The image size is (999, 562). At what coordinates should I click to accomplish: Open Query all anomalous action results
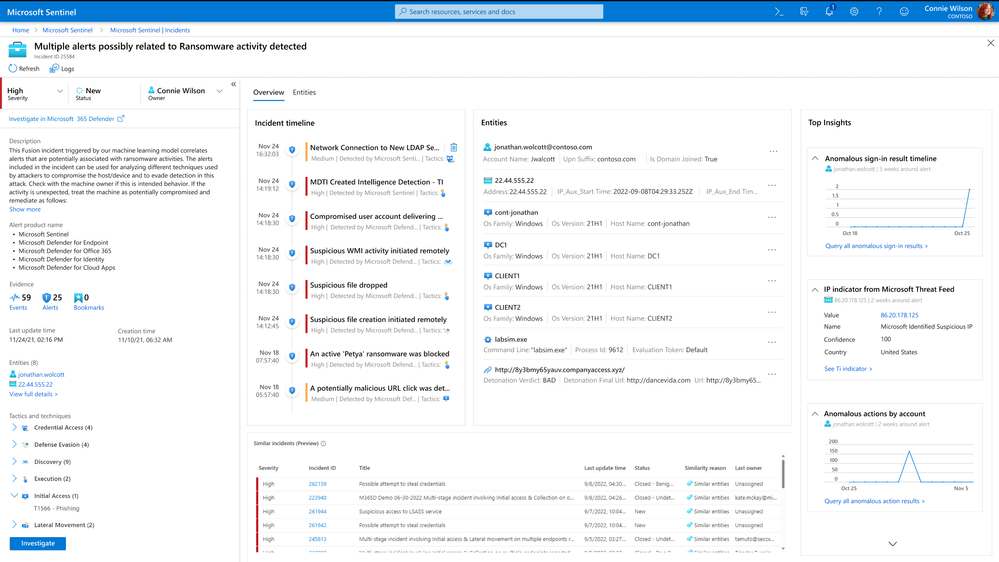click(x=874, y=501)
